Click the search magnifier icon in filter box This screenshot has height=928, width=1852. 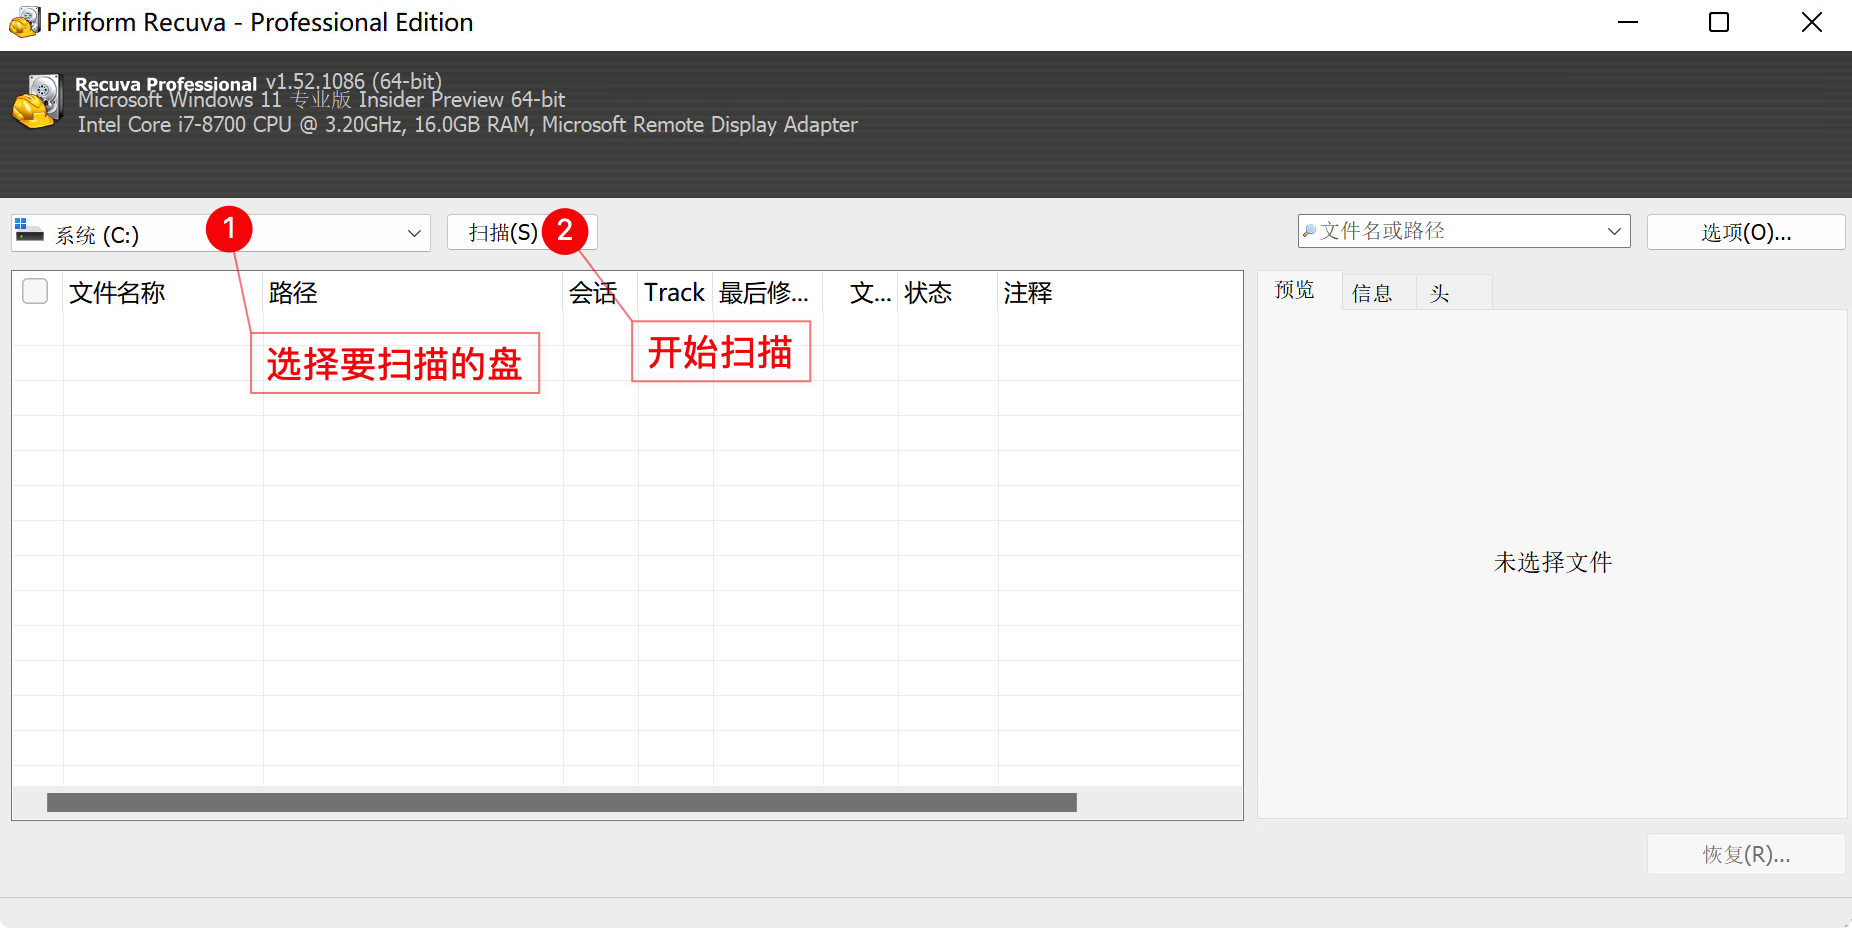[1309, 231]
